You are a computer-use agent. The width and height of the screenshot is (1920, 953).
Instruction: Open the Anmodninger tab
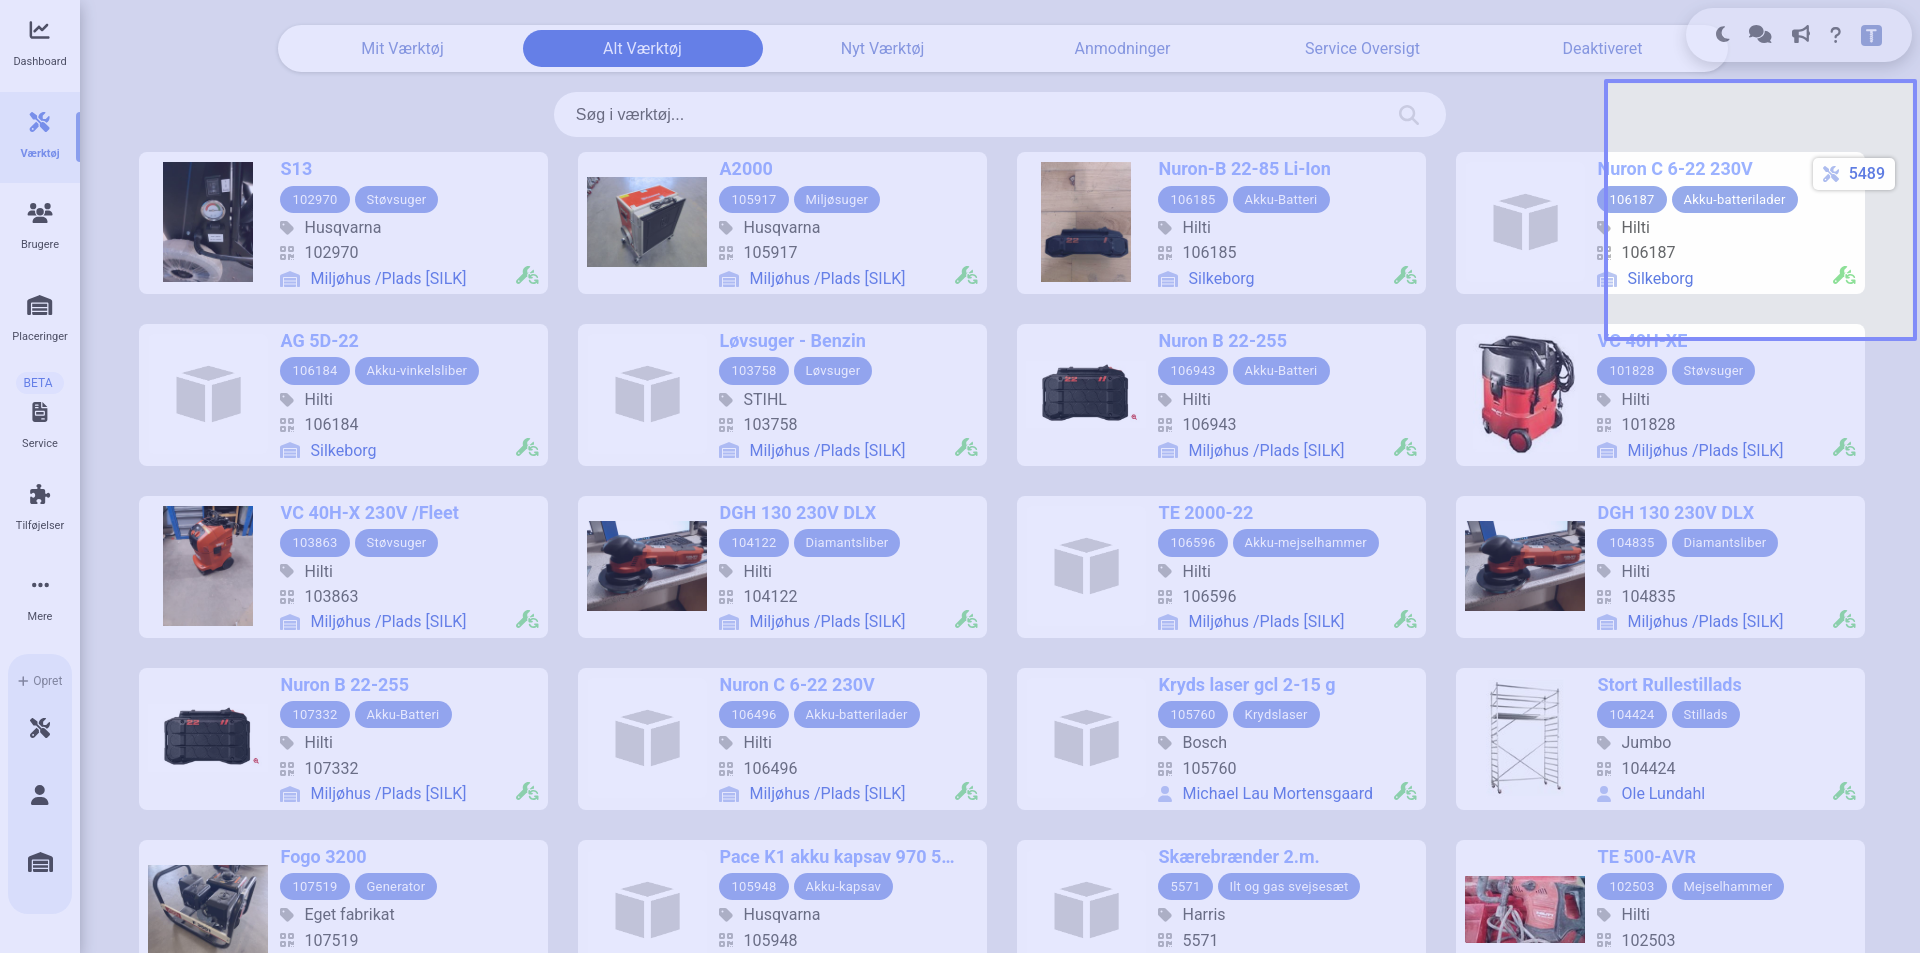tap(1122, 48)
